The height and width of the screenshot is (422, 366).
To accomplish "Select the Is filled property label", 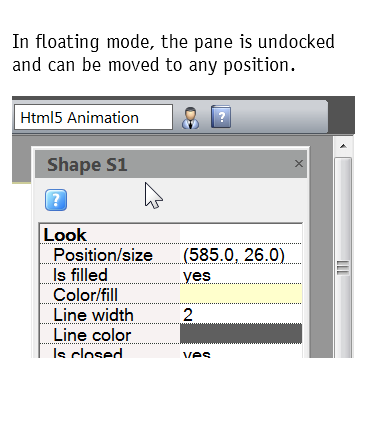I will (x=80, y=275).
